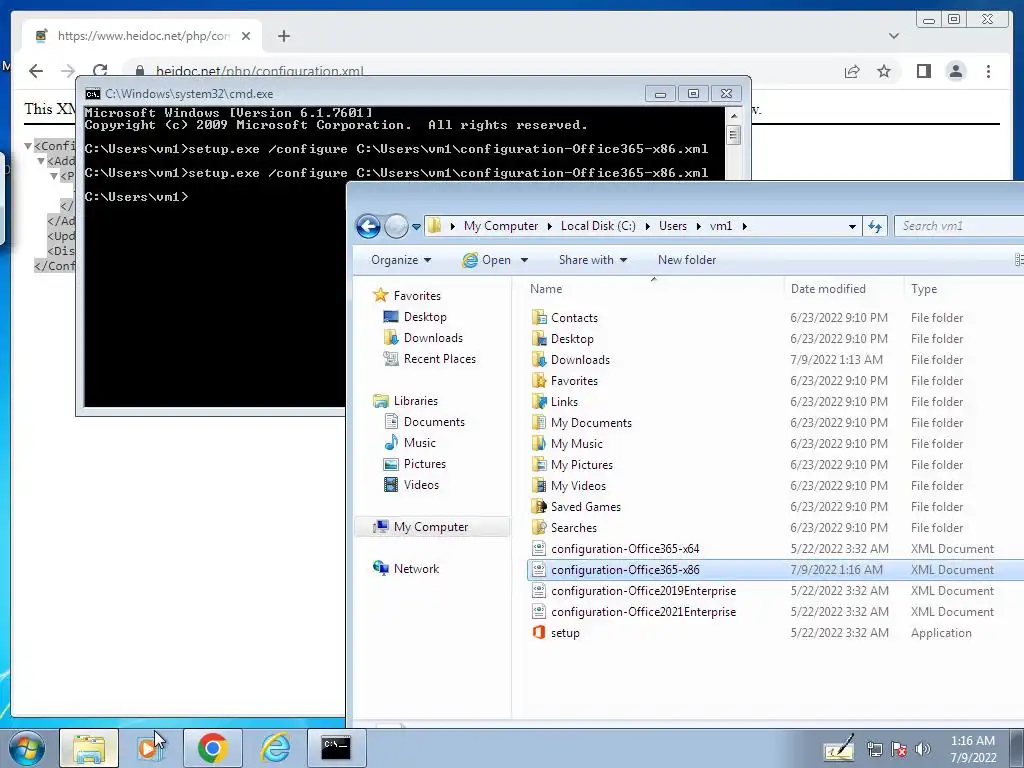Open the Organize menu

point(400,260)
